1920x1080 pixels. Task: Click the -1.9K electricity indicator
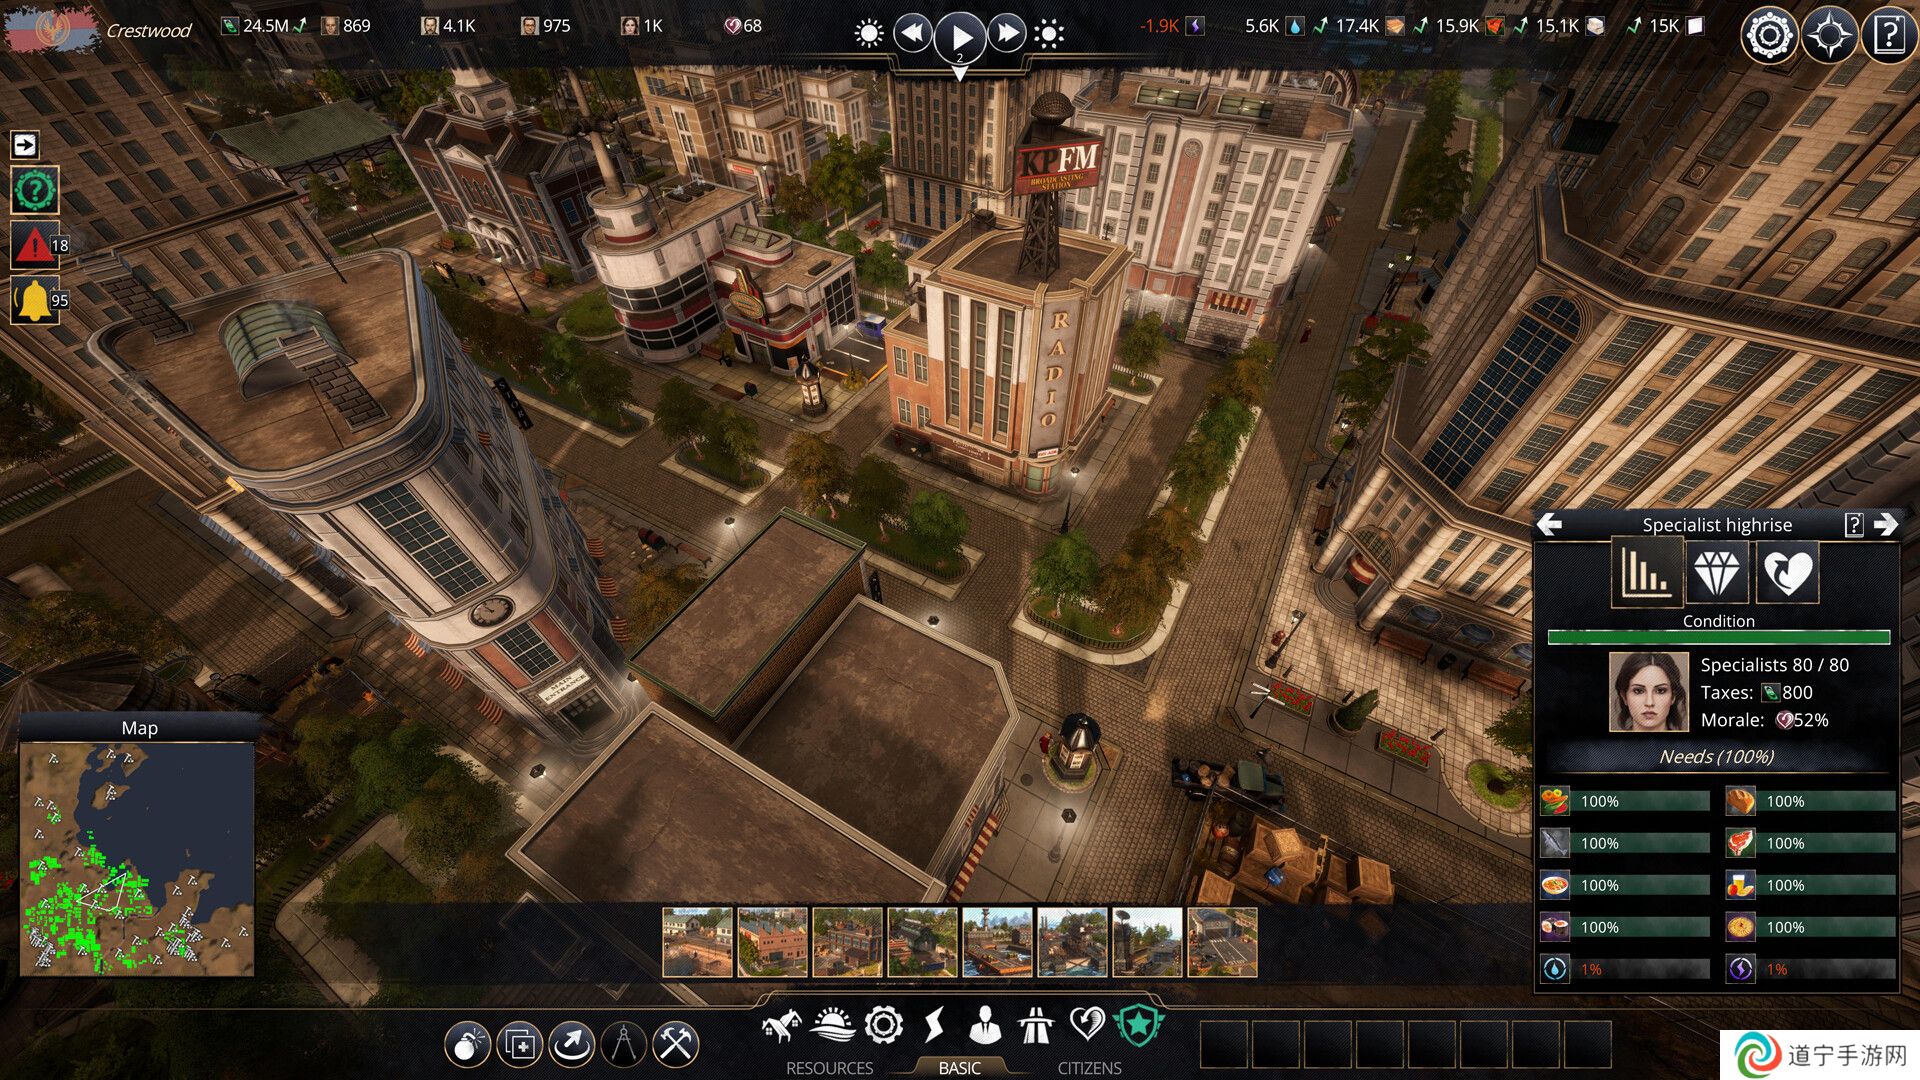tap(1172, 26)
